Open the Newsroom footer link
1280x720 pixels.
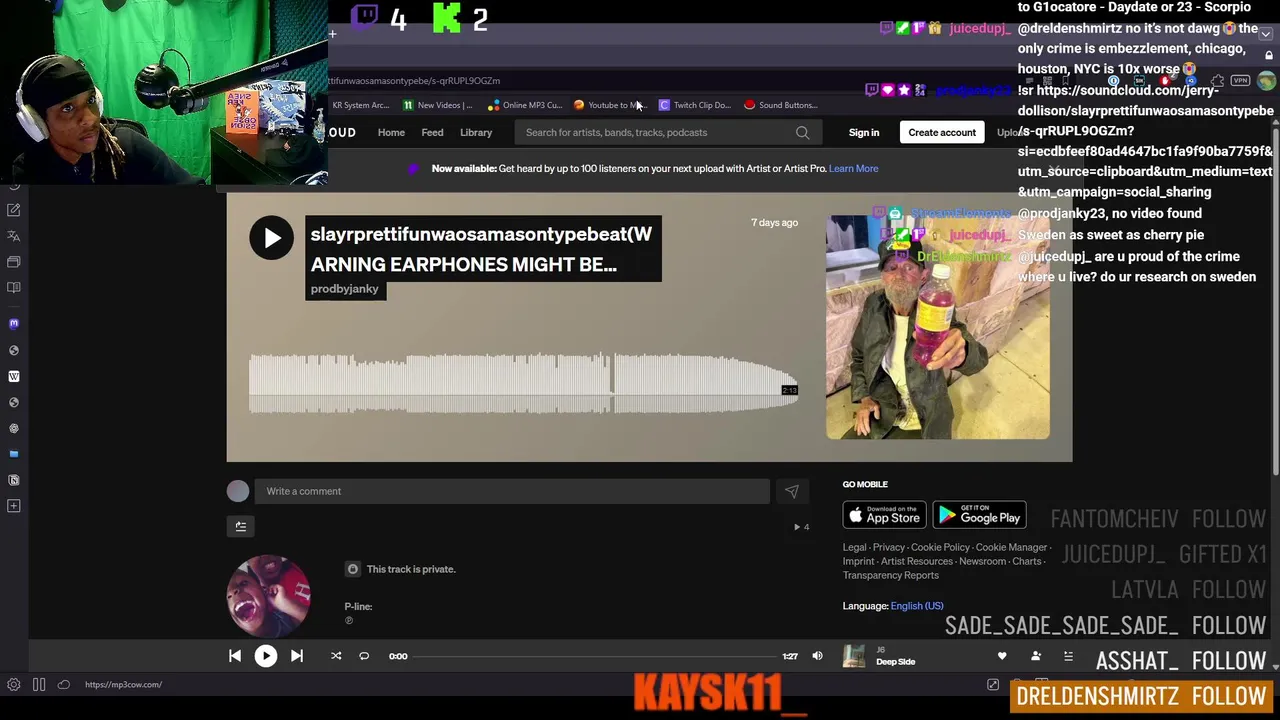(x=982, y=561)
